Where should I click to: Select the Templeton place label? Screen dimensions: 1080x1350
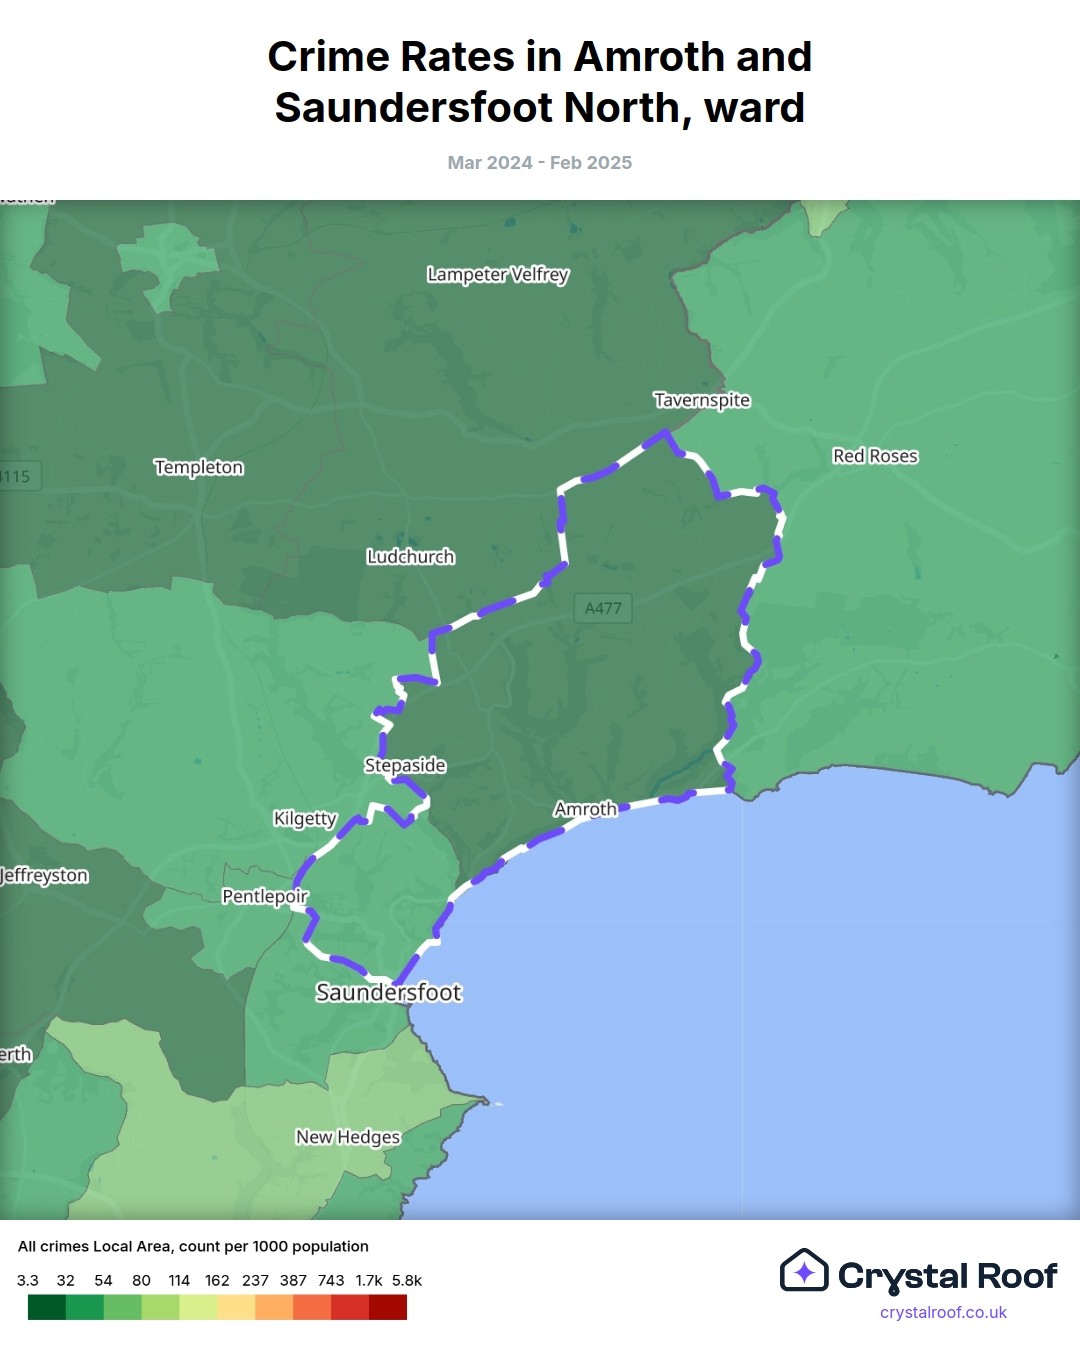[x=199, y=467]
